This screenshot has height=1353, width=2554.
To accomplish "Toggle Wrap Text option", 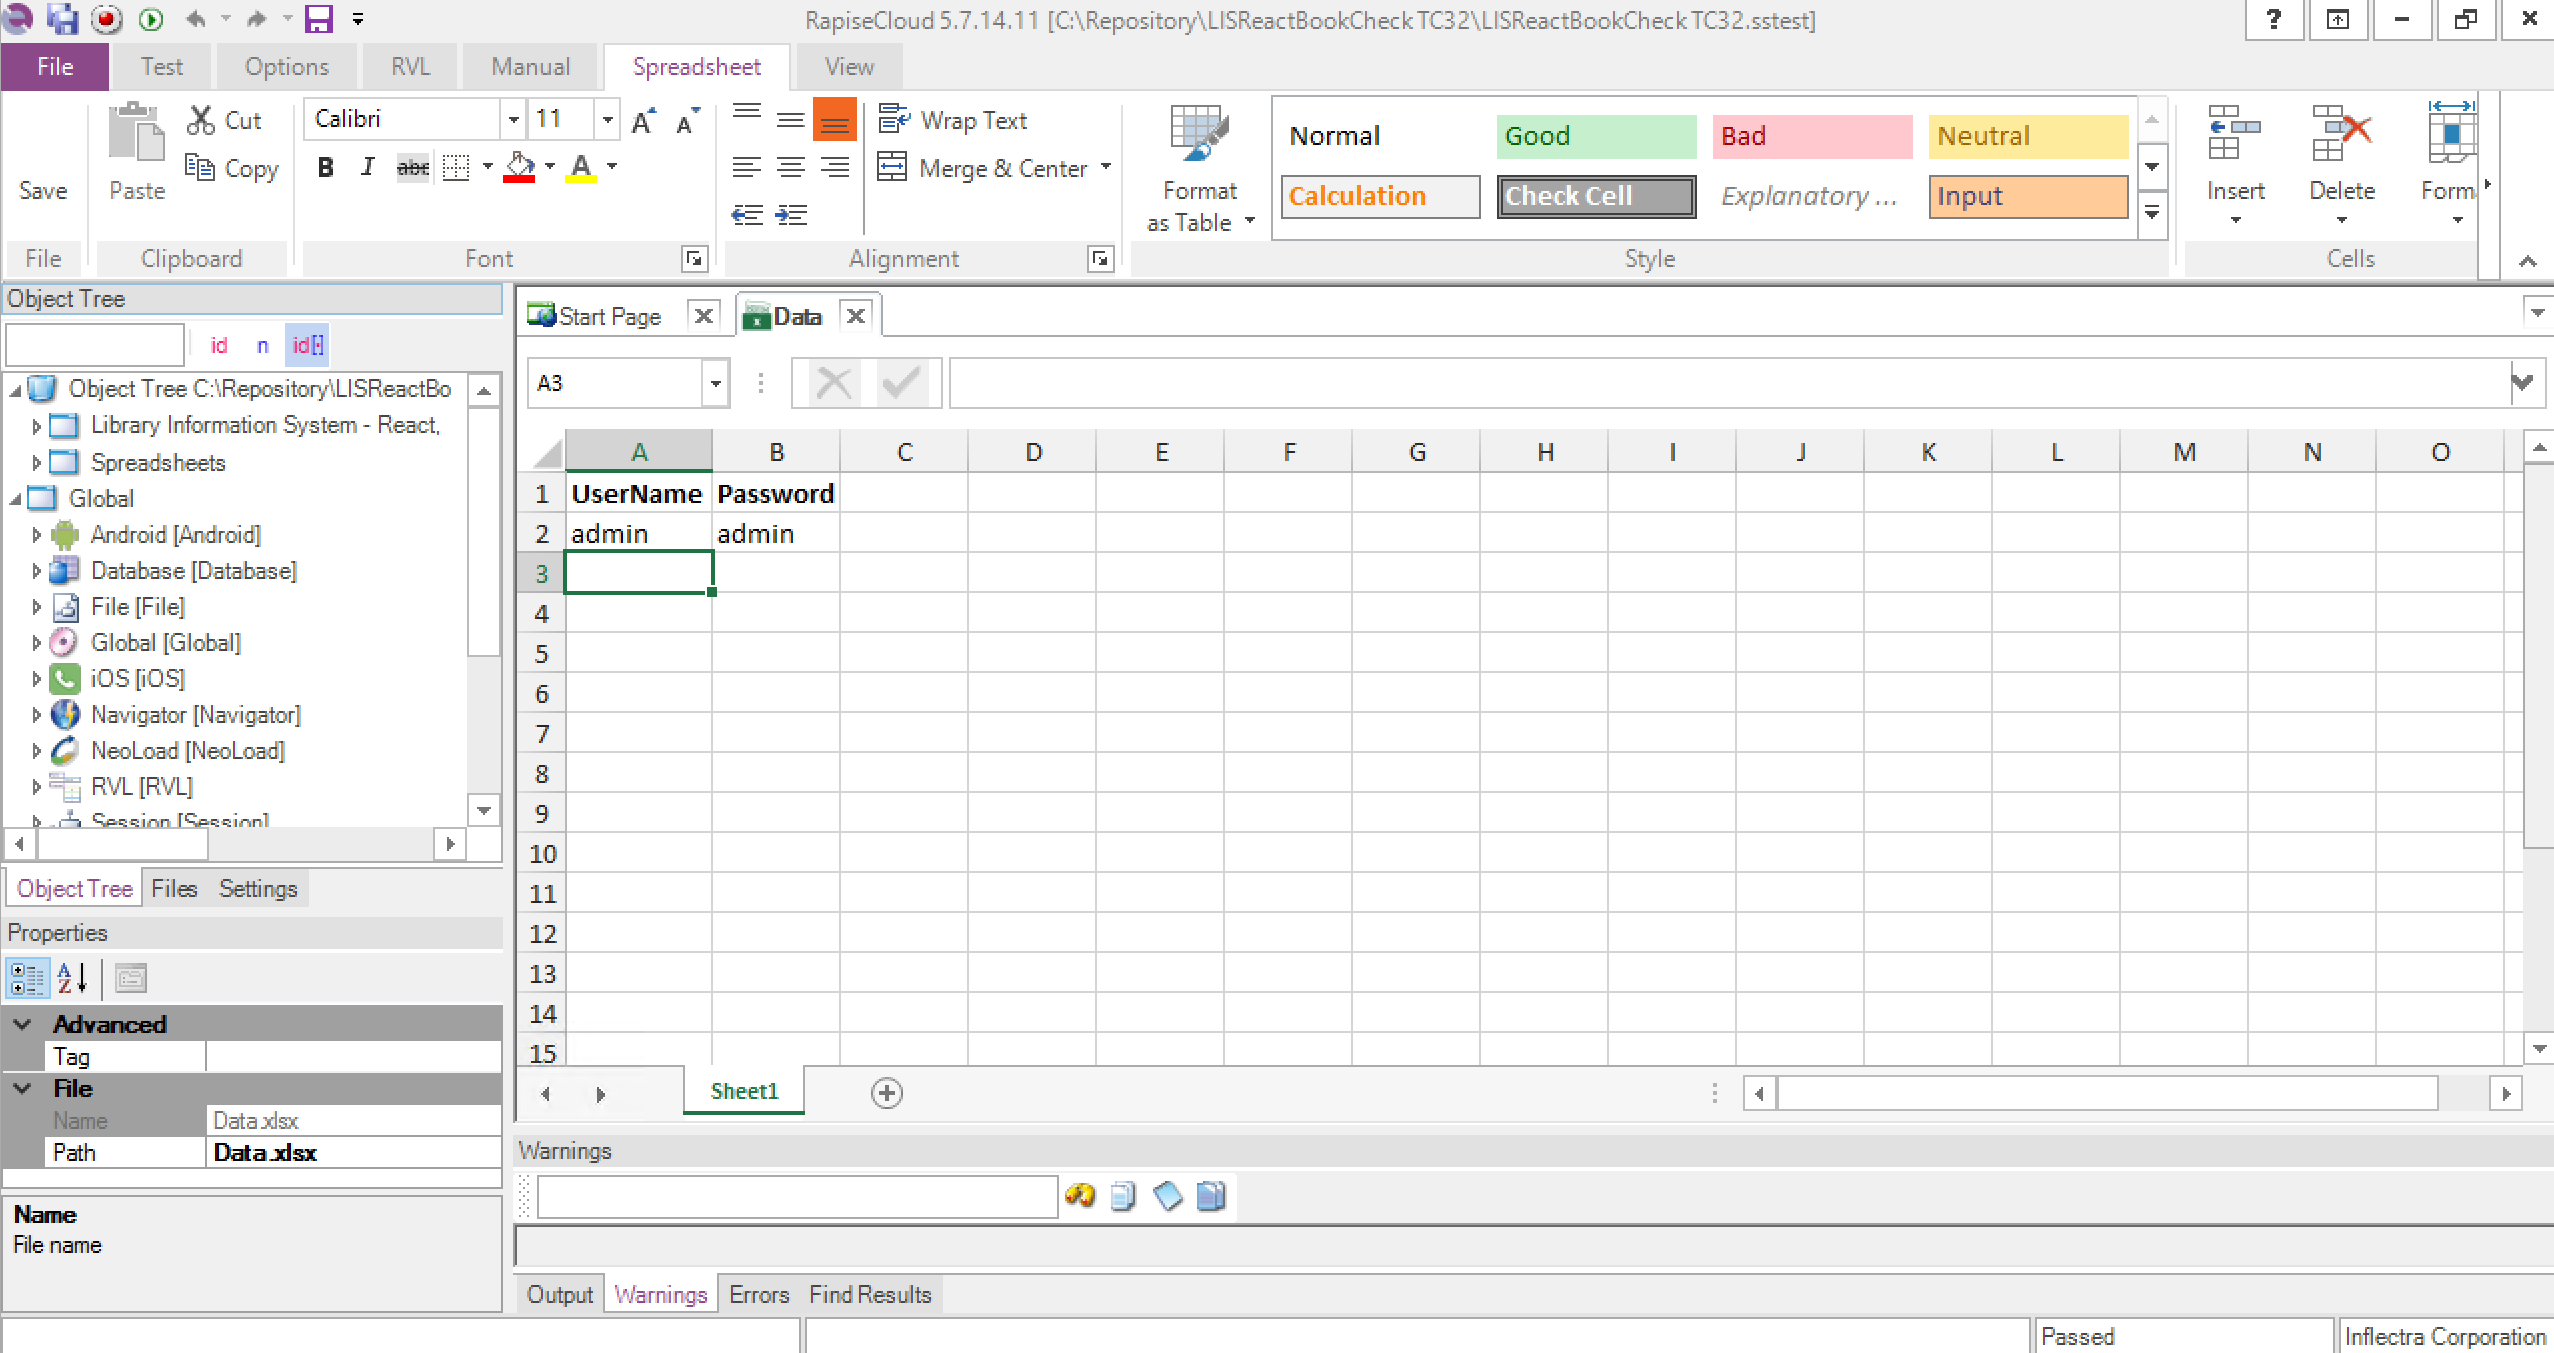I will point(953,120).
